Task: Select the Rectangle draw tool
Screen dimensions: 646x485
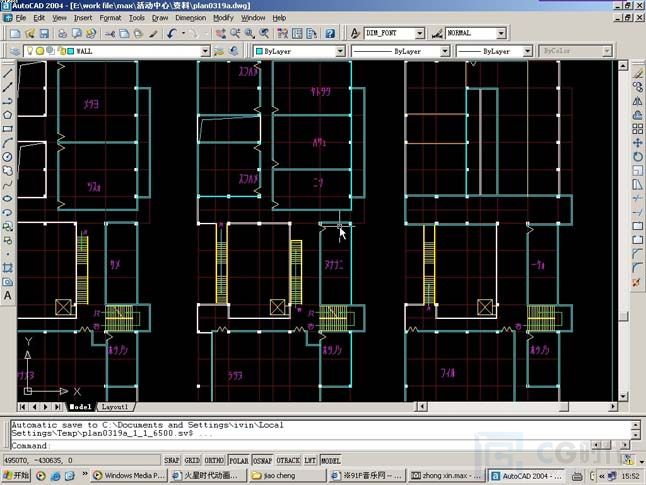Action: [x=7, y=129]
